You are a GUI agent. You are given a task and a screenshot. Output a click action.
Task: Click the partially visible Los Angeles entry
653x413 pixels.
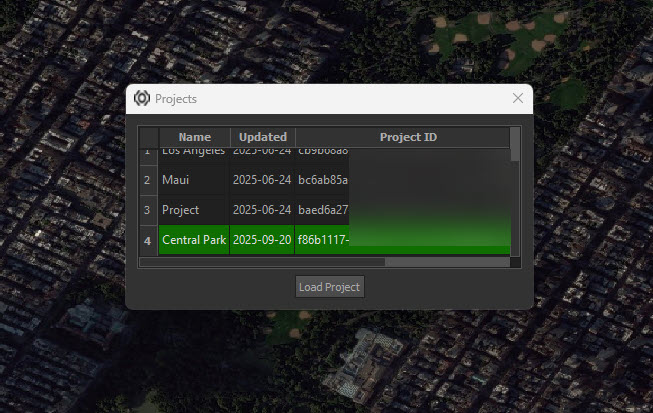[194, 152]
